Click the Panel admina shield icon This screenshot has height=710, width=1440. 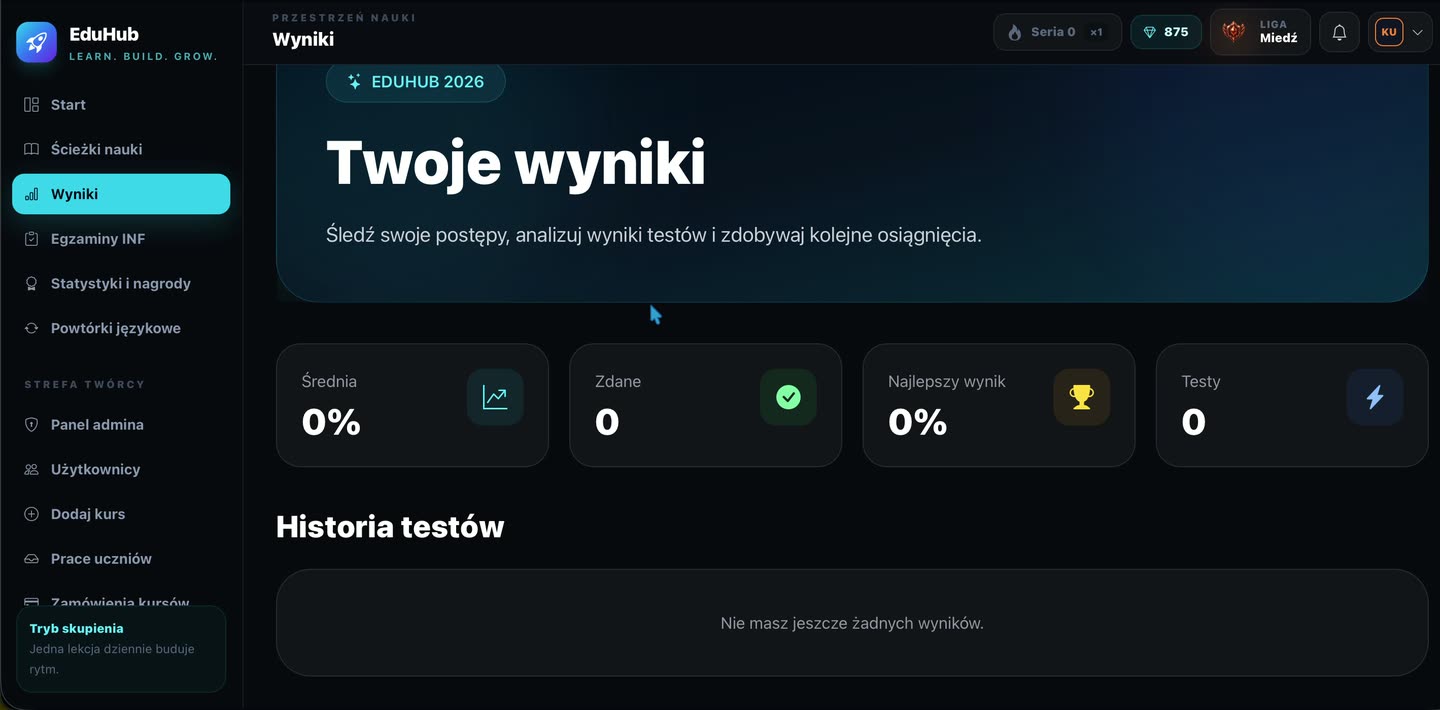pos(31,425)
